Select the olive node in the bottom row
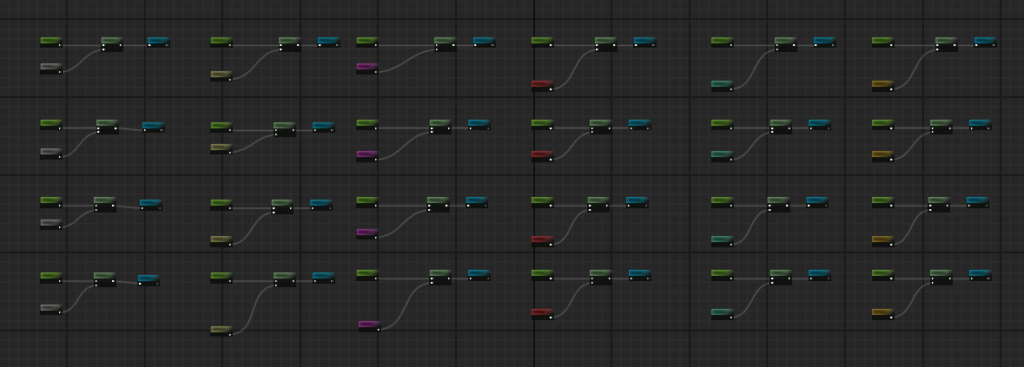Viewport: 1024px width, 367px height. pyautogui.click(x=221, y=332)
